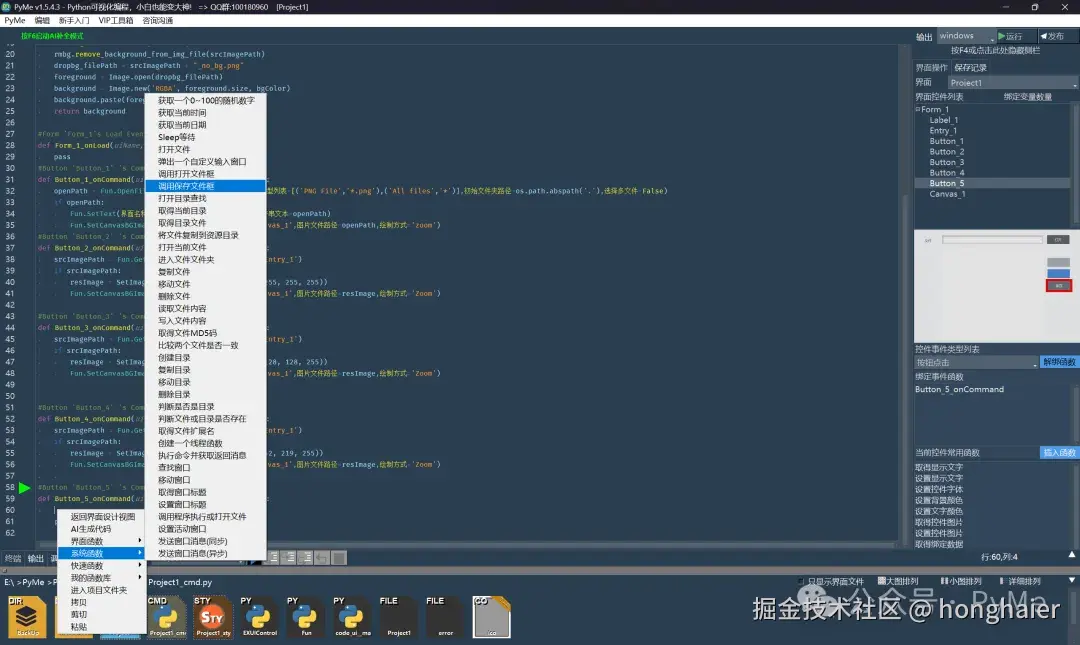
Task: Expand the 界面函数 submenu
Action: 101,541
